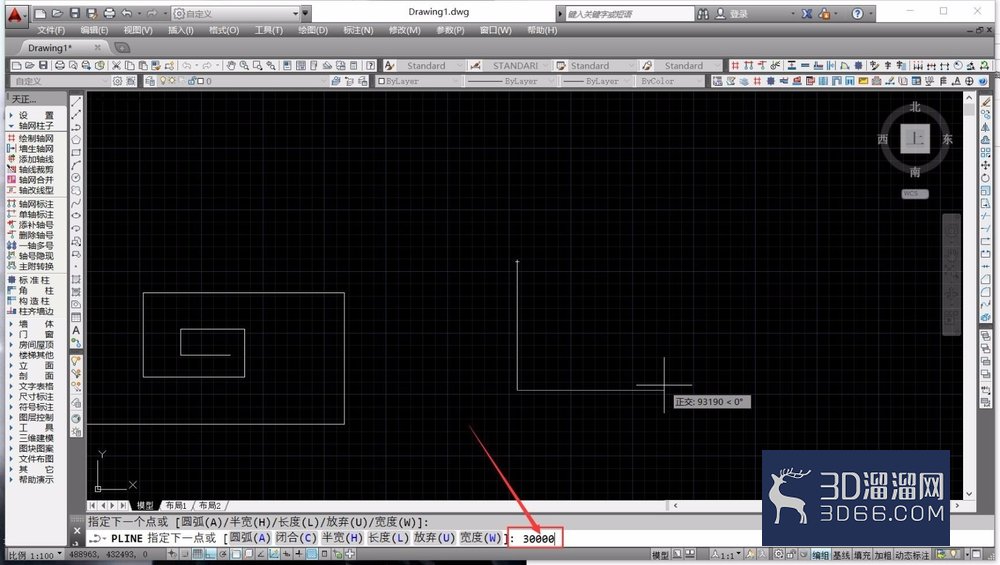Toggle 动态标注 in status bar

(x=912, y=555)
